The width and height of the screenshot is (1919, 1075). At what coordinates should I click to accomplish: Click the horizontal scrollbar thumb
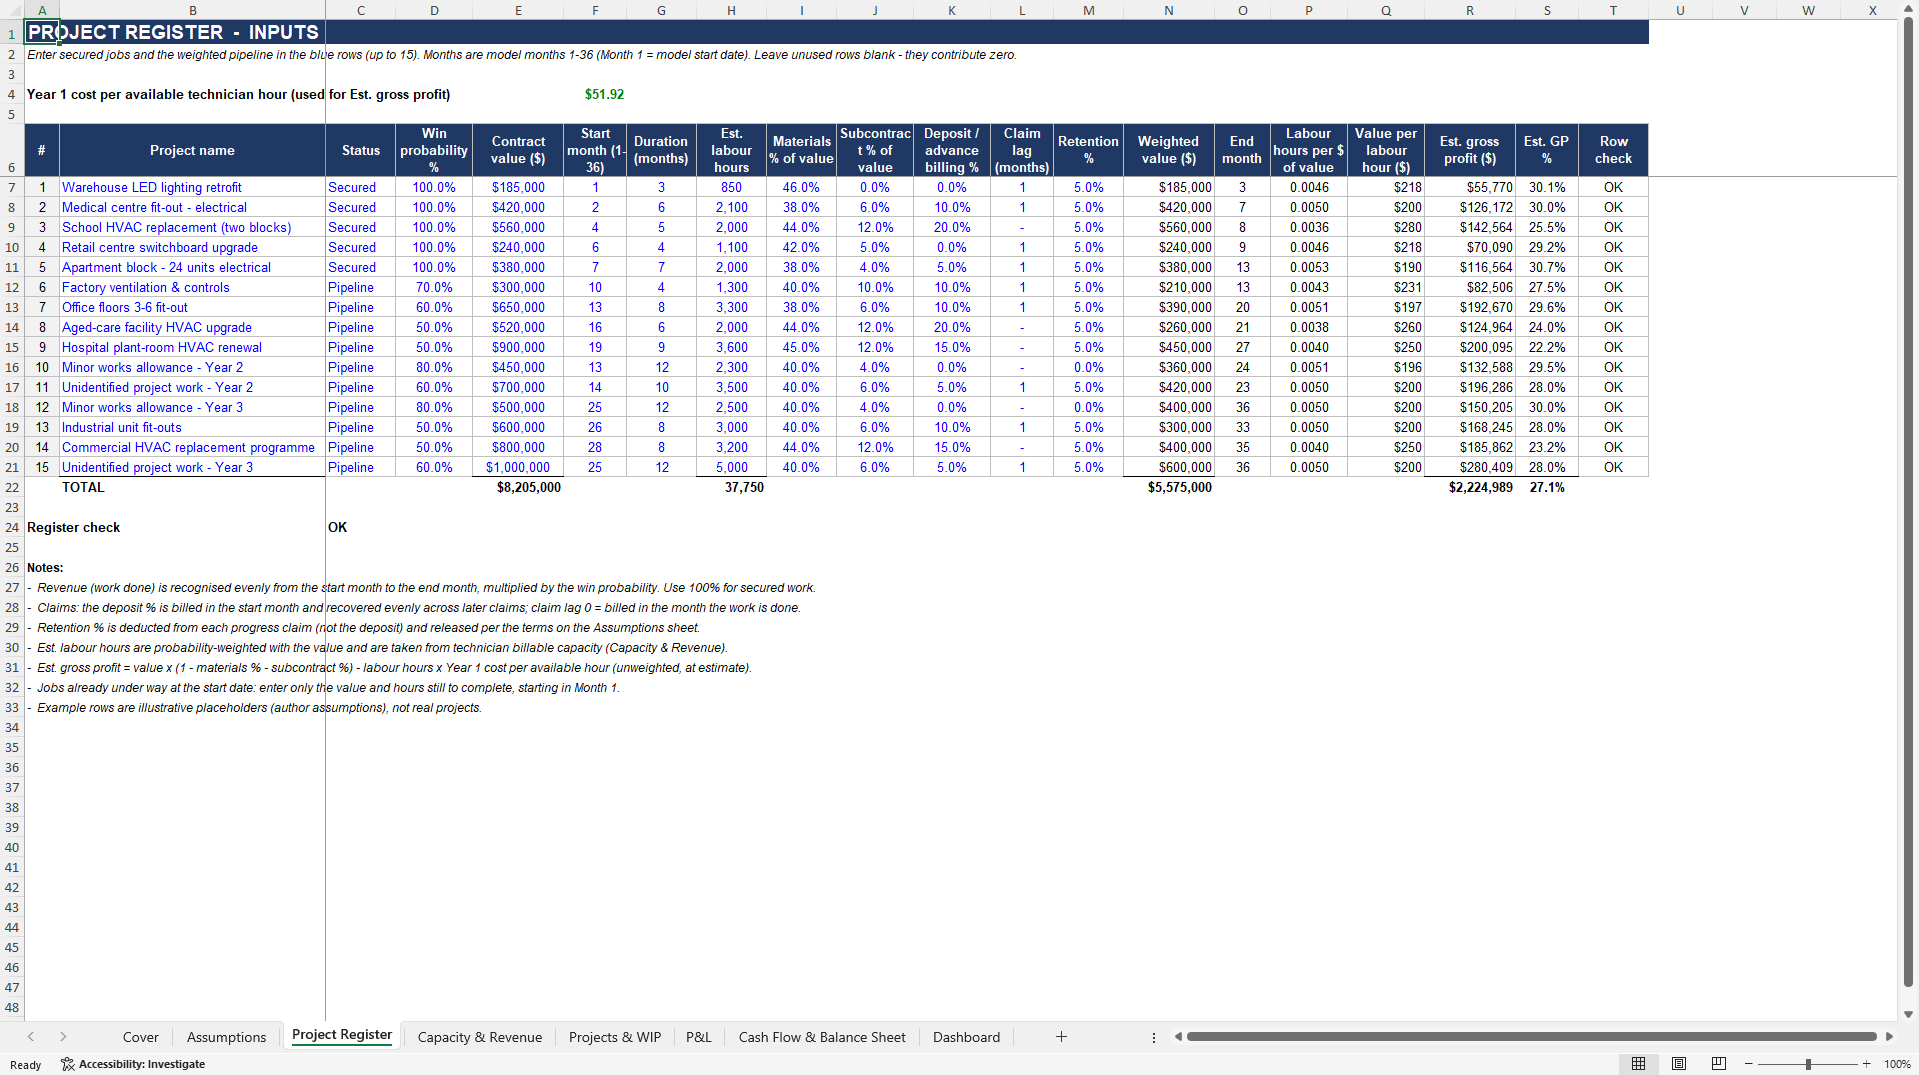1531,1037
